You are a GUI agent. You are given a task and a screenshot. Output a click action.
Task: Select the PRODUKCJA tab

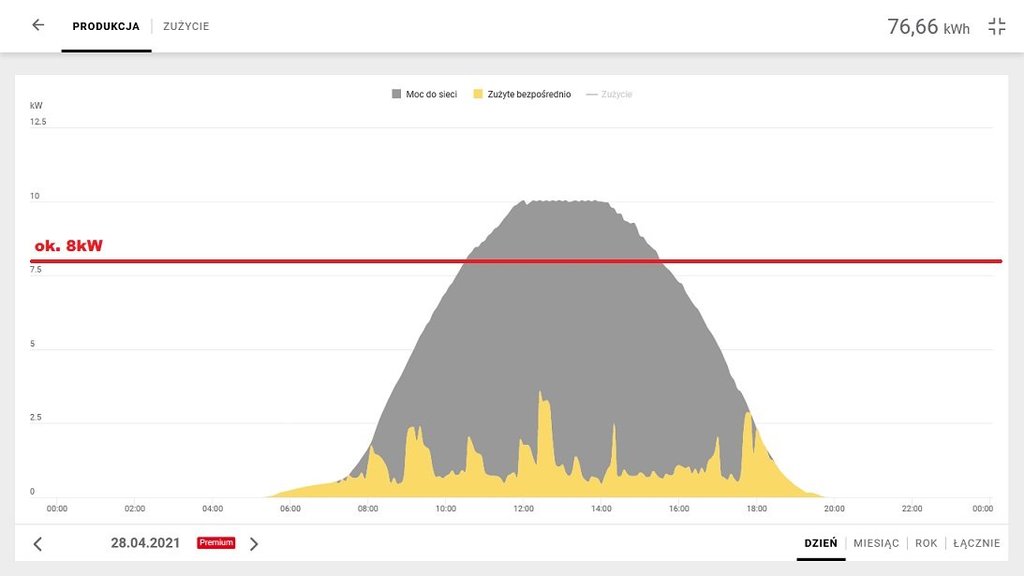(106, 26)
